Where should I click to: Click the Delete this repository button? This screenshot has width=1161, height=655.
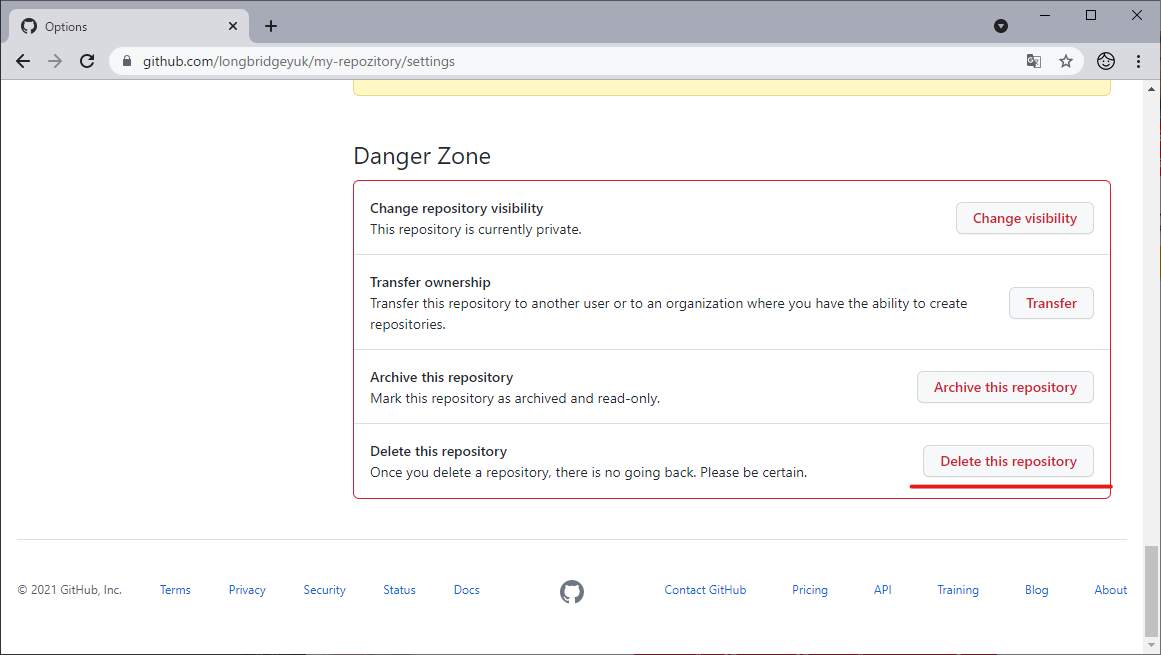coord(1008,461)
